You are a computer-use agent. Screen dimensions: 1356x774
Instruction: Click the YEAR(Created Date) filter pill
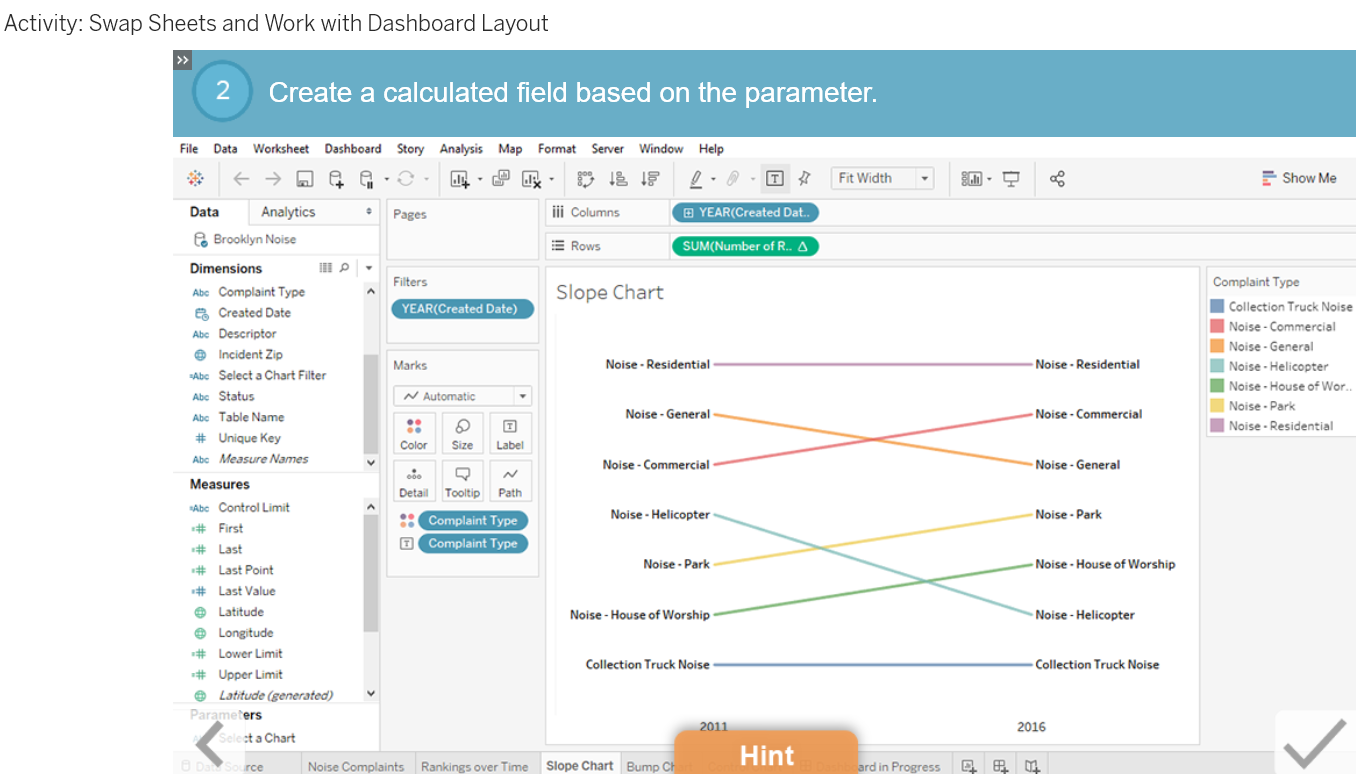click(462, 309)
